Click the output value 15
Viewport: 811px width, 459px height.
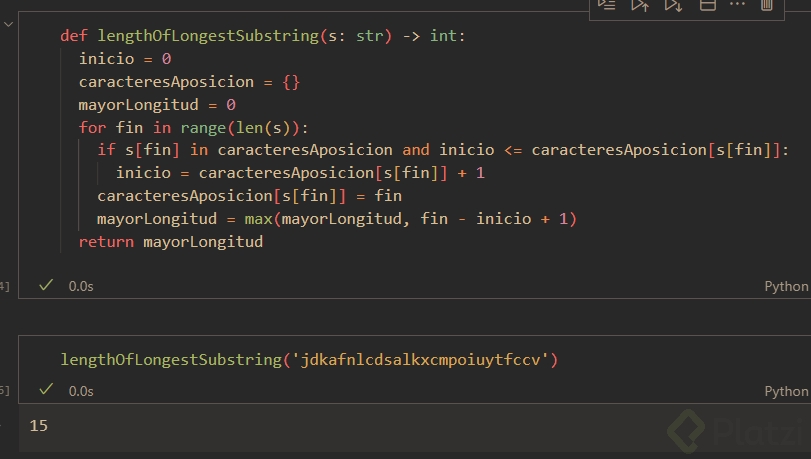tap(39, 426)
